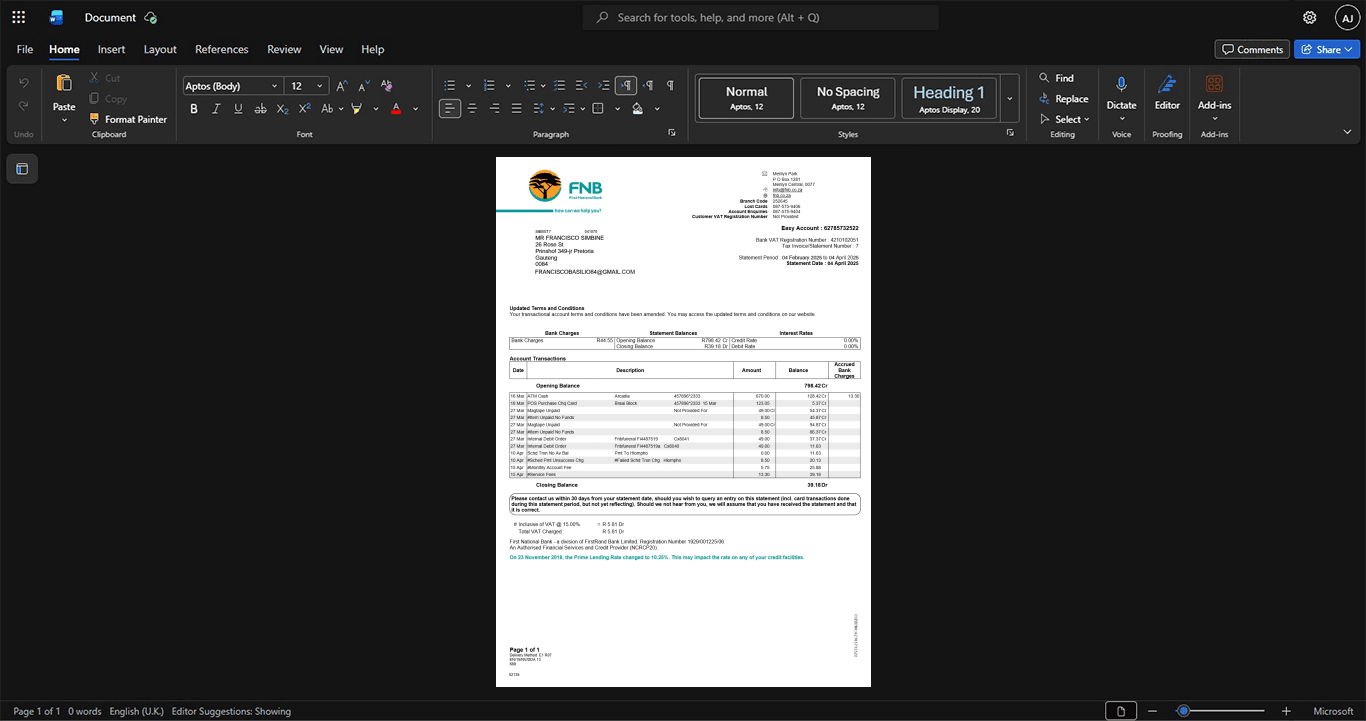Toggle Align Left paragraph setting
Viewport: 1366px width, 721px height.
coord(450,109)
